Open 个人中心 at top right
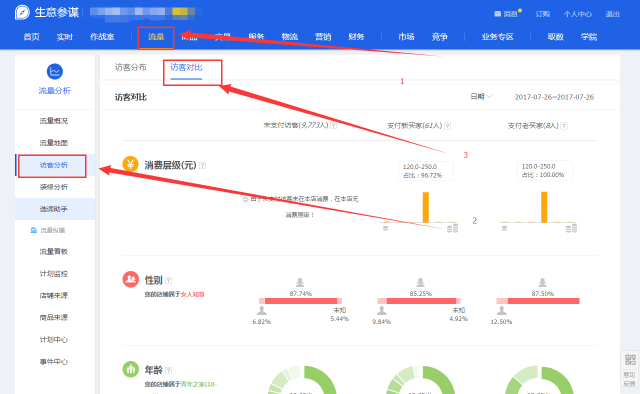Screen dimensions: 640x394 coord(578,14)
